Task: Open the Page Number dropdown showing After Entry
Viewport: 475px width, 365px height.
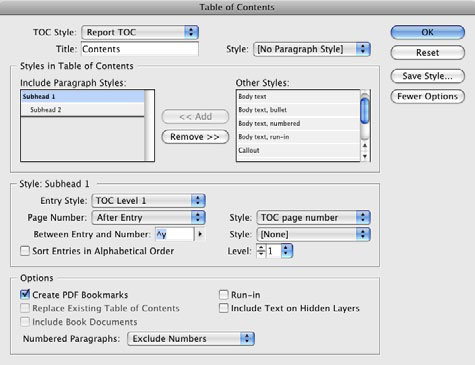Action: (x=149, y=217)
